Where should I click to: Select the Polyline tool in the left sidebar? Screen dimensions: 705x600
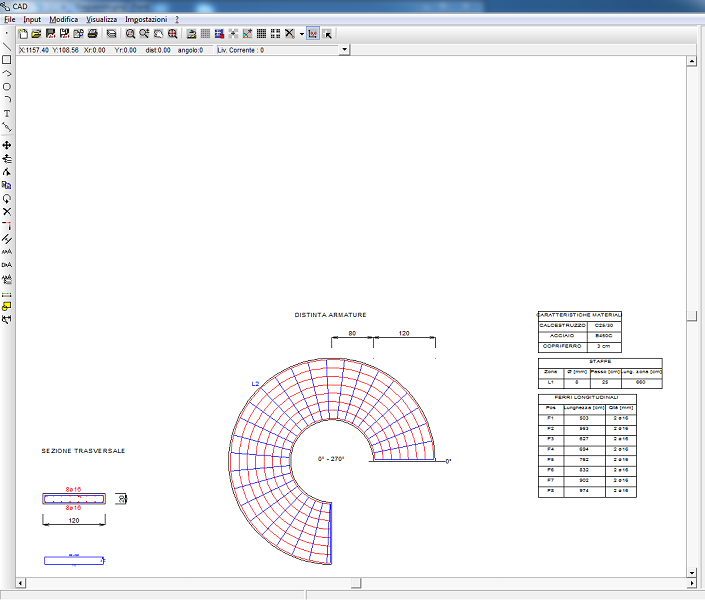(7, 73)
